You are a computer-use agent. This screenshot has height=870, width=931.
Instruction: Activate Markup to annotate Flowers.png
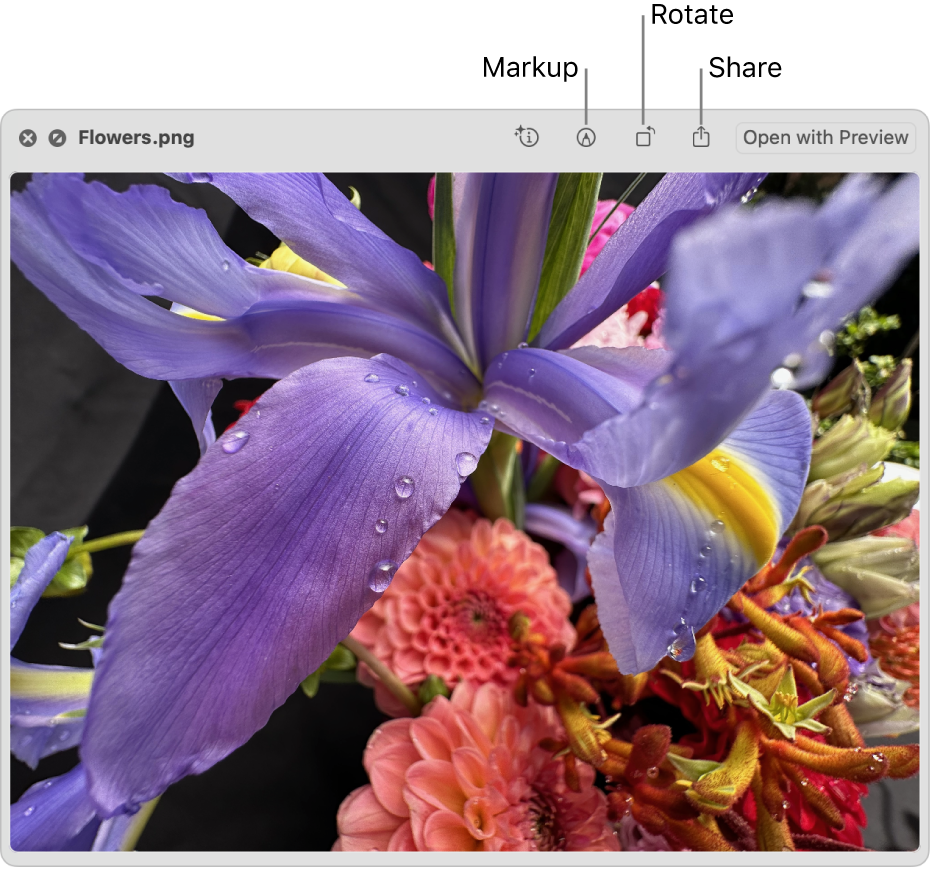[x=586, y=137]
